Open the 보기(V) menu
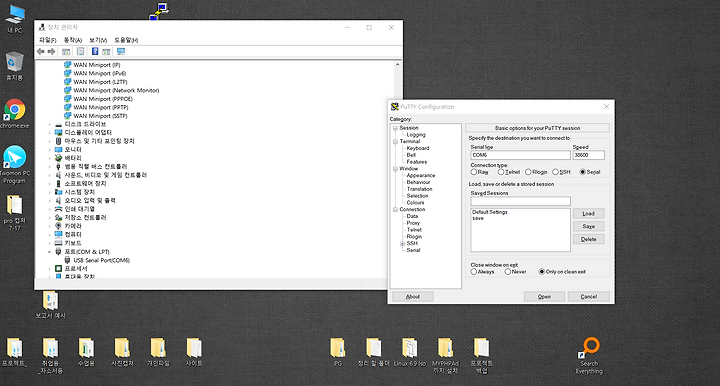720x386 pixels. click(x=98, y=40)
